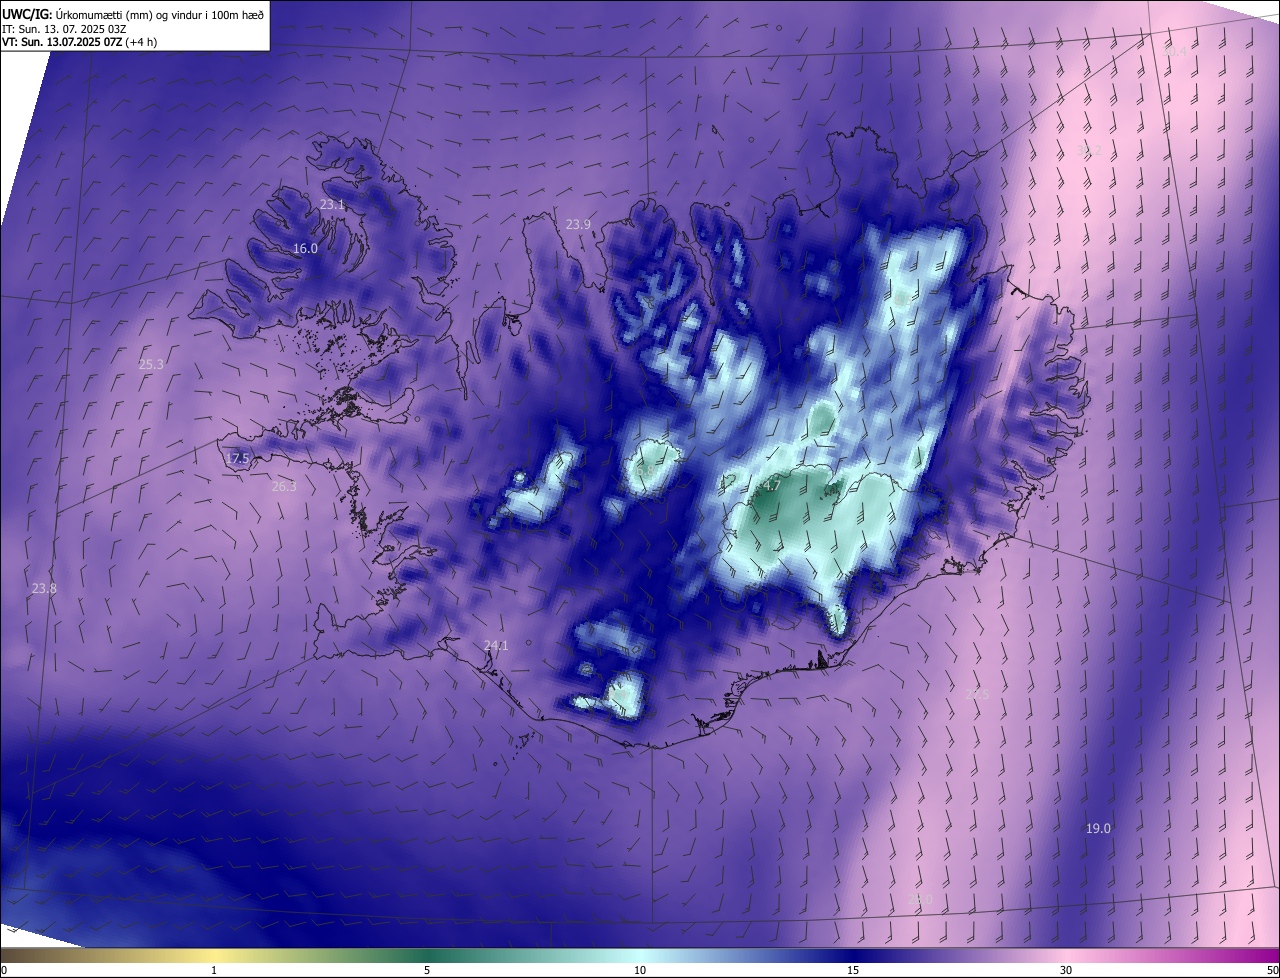
Task: Click the 30.2 value in the northeast
Action: click(1089, 151)
